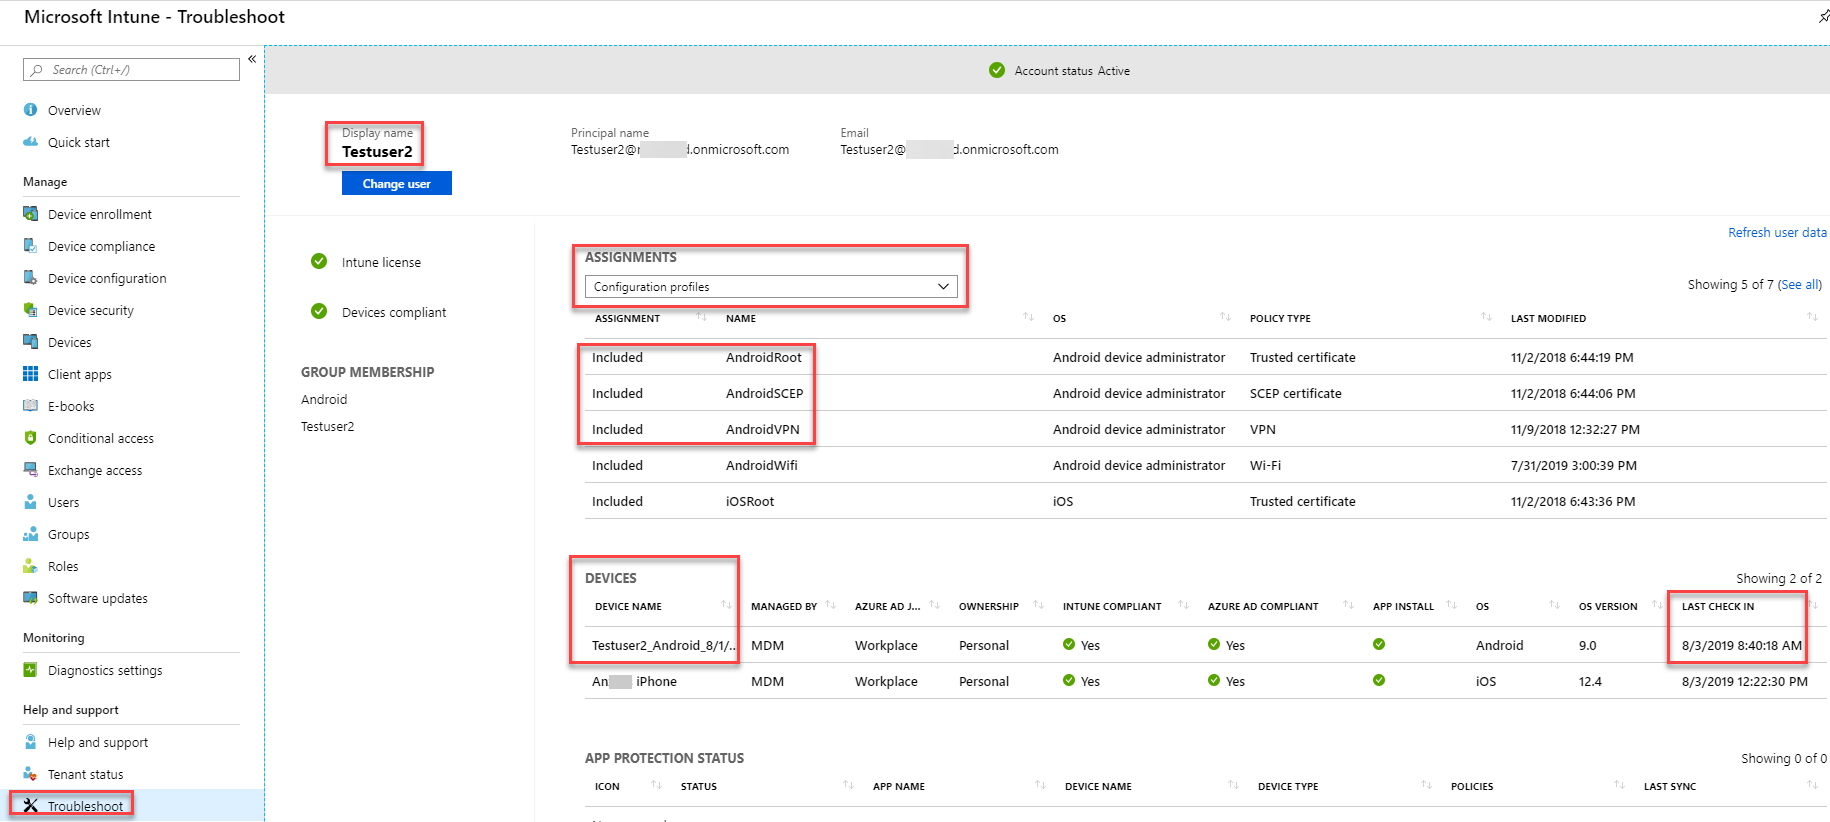
Task: Click the Software updates icon
Action: (31, 598)
